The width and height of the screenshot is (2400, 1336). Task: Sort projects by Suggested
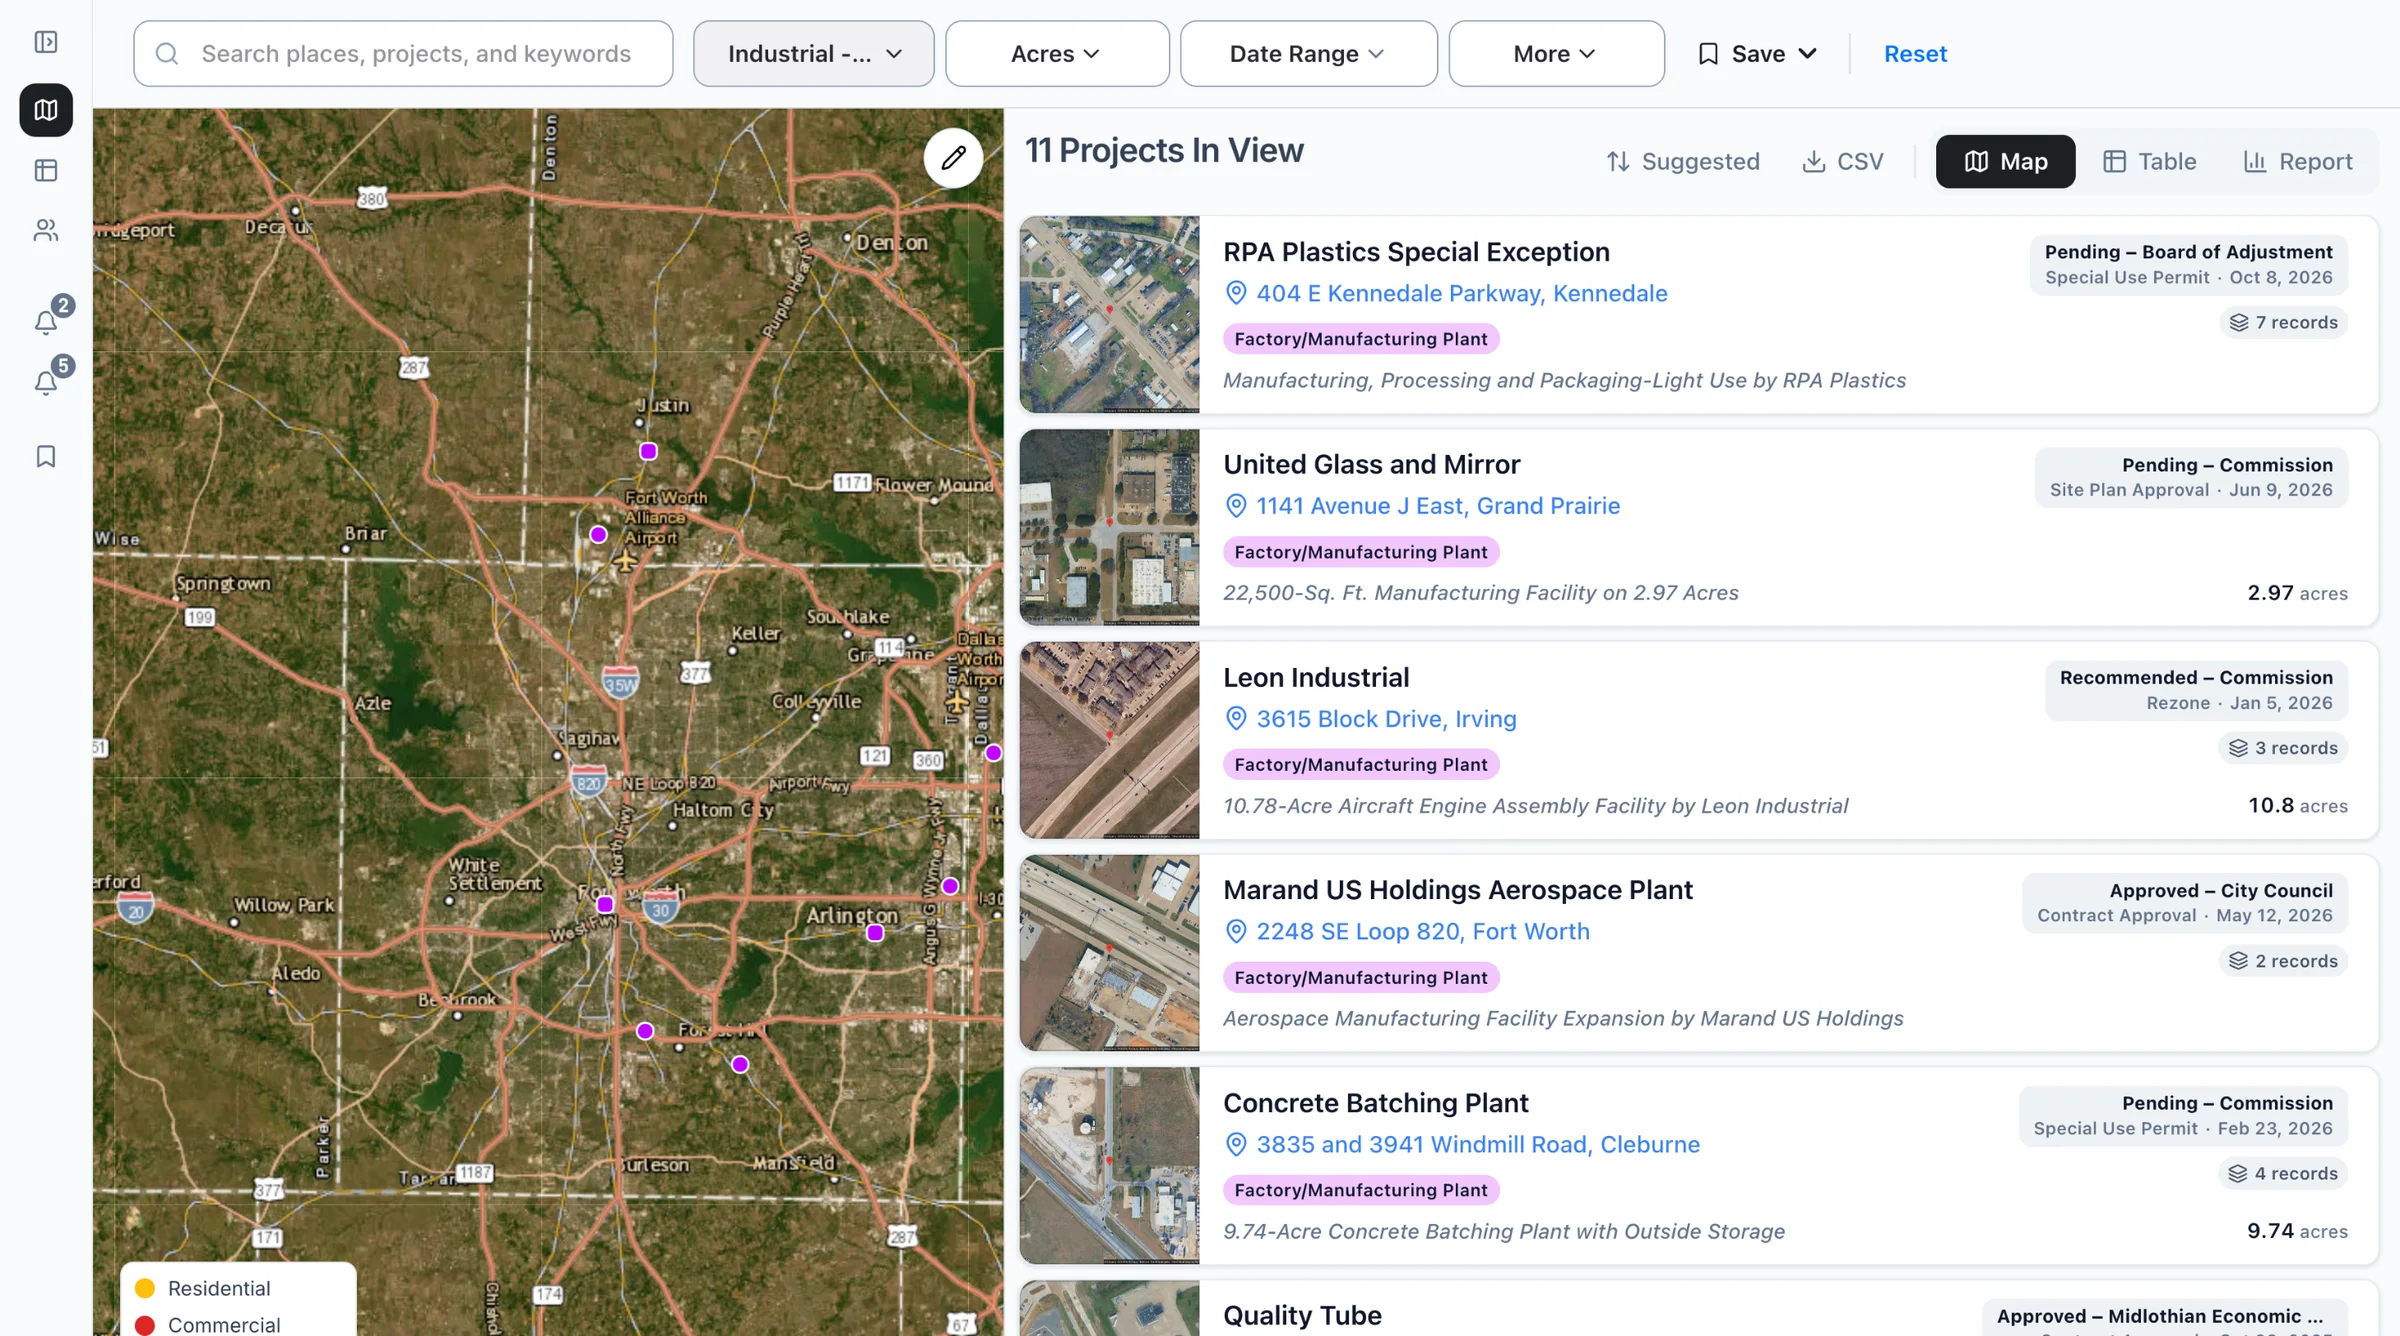[1683, 162]
